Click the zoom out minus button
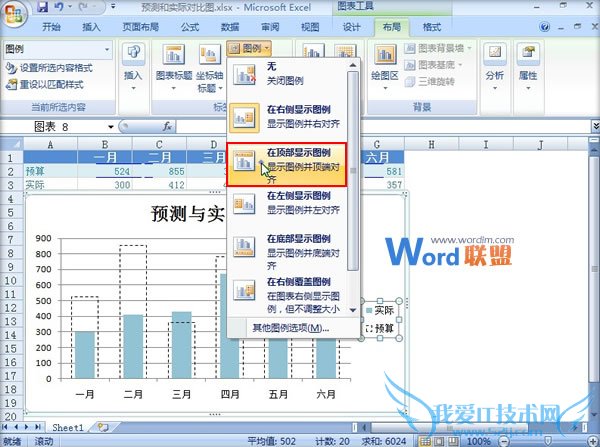This screenshot has height=447, width=600. [505, 441]
